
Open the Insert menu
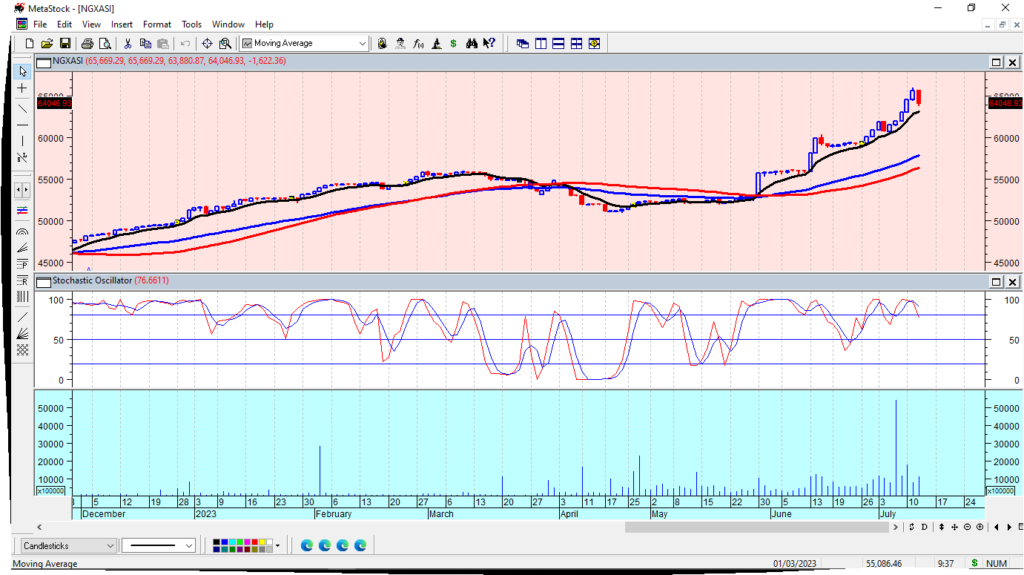click(x=122, y=24)
